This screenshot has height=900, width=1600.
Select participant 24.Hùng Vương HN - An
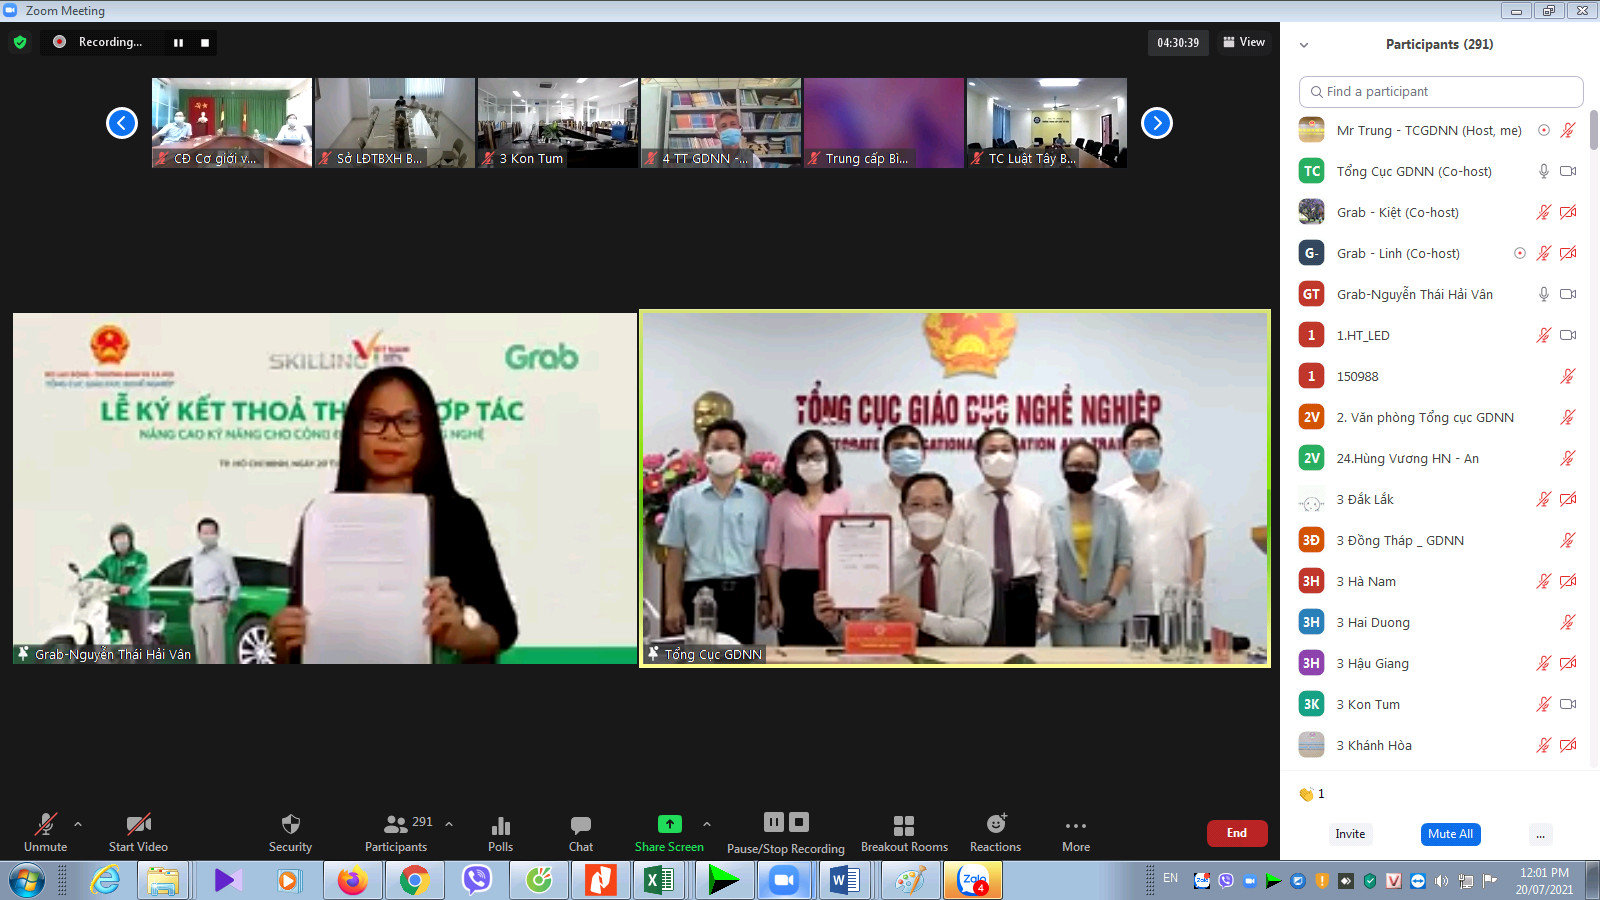[x=1438, y=458]
